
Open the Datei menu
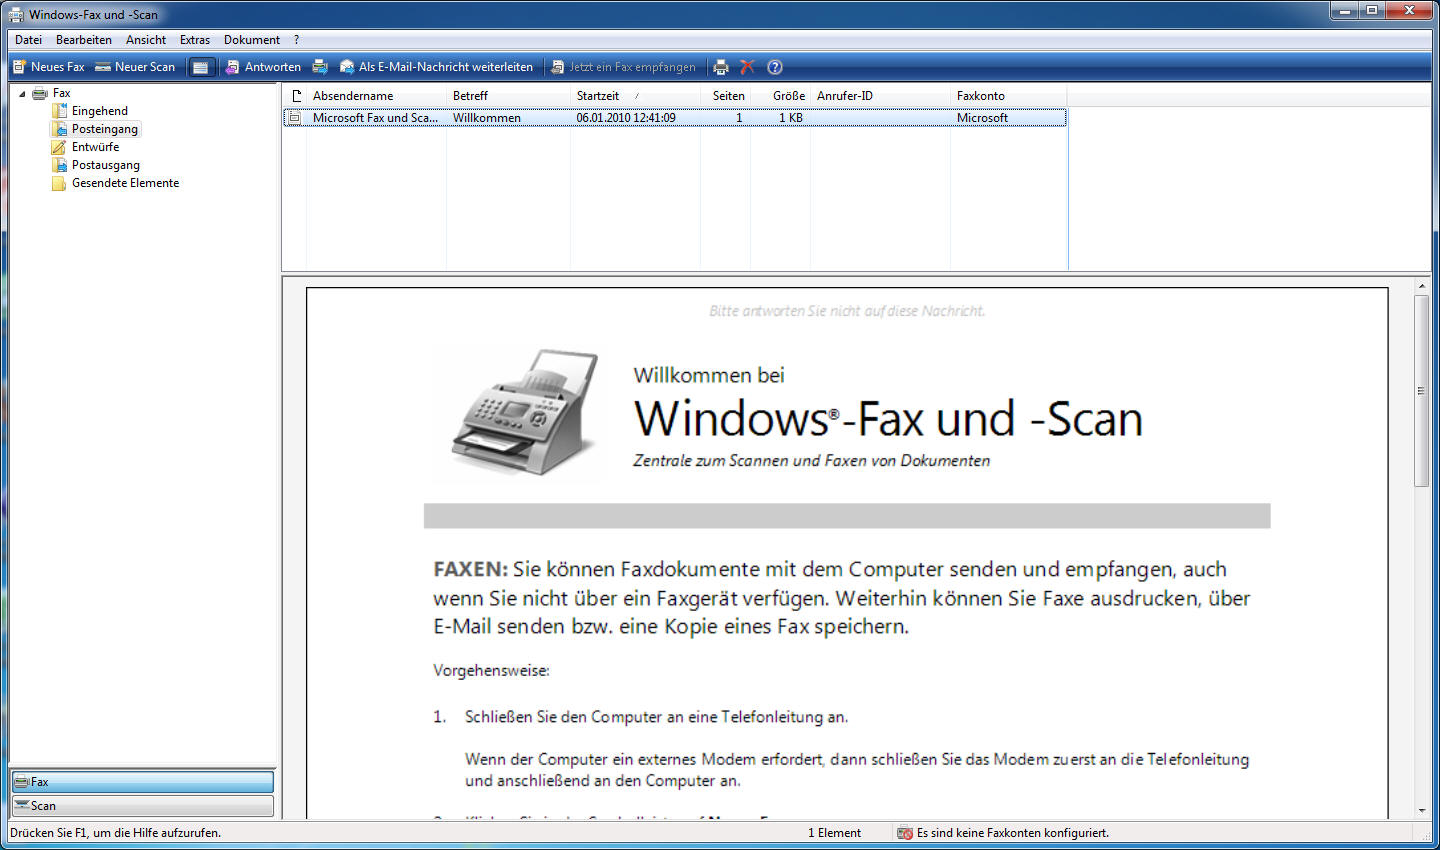[28, 40]
